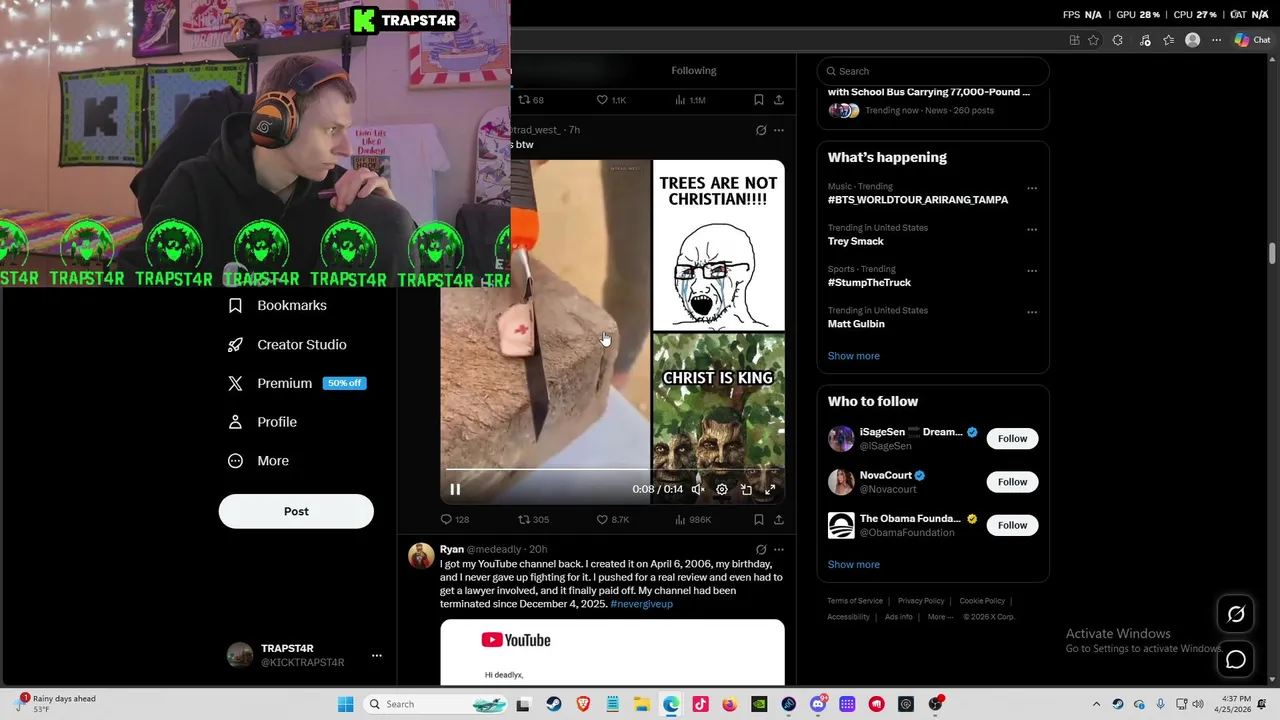Open Grok icon on Ryan's post

click(x=761, y=549)
